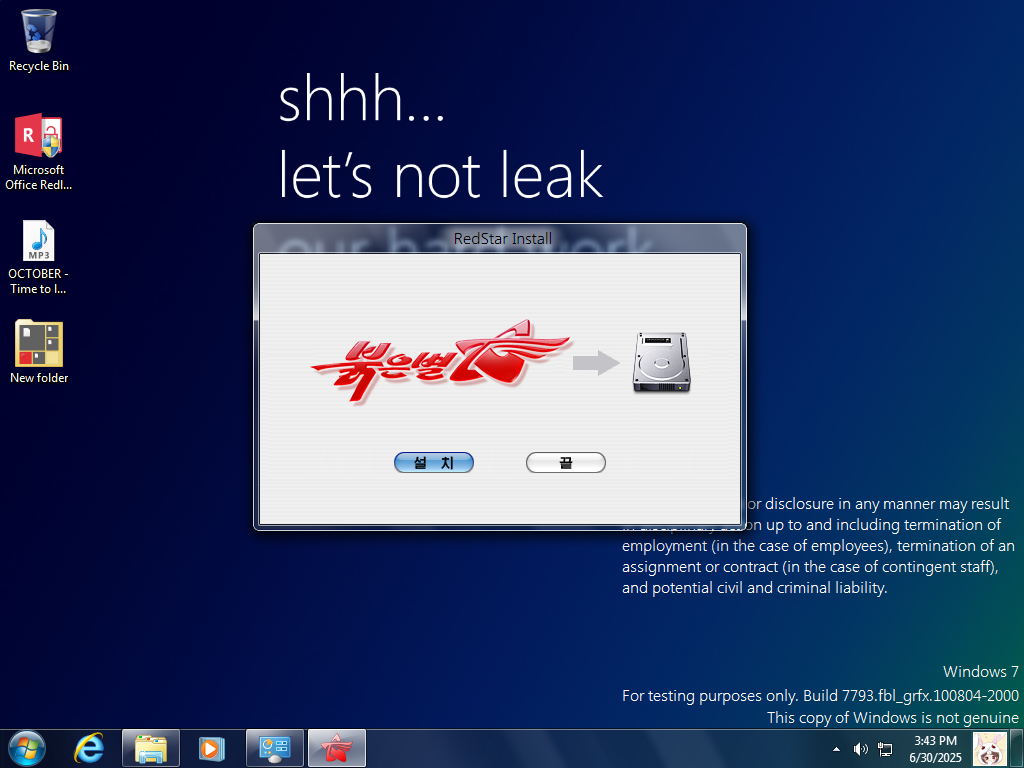The width and height of the screenshot is (1024, 768).
Task: Open the volume speaker tray icon
Action: pyautogui.click(x=860, y=749)
